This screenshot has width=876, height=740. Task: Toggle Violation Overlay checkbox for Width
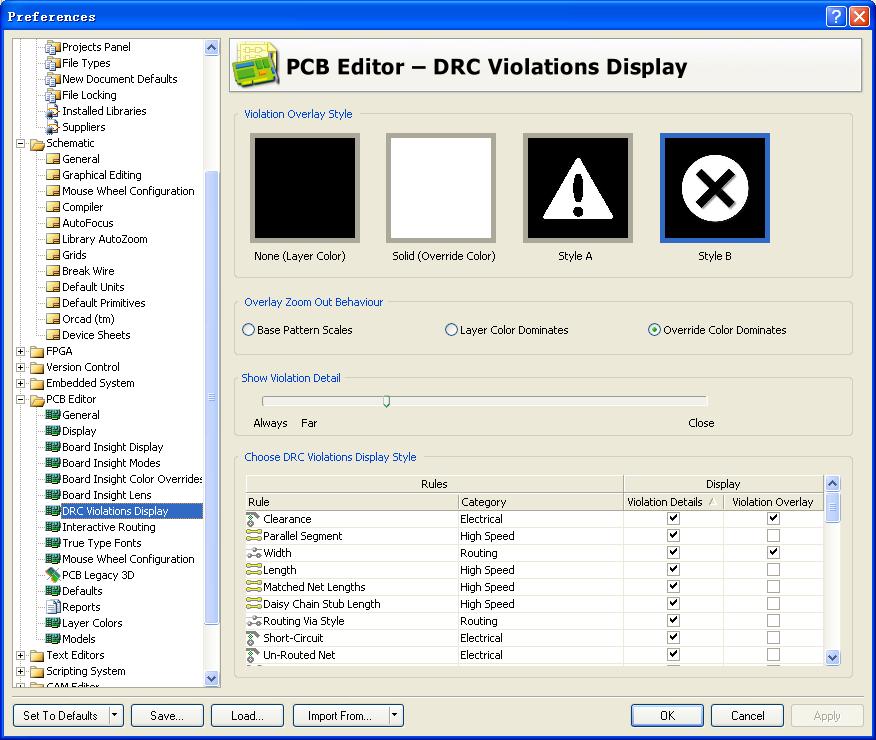coord(773,552)
